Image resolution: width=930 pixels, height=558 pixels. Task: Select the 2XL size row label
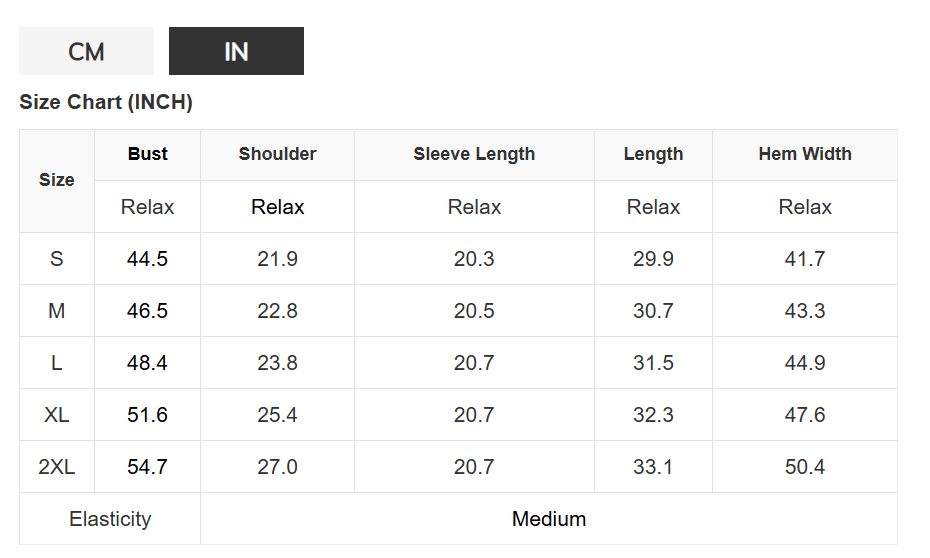(x=57, y=467)
